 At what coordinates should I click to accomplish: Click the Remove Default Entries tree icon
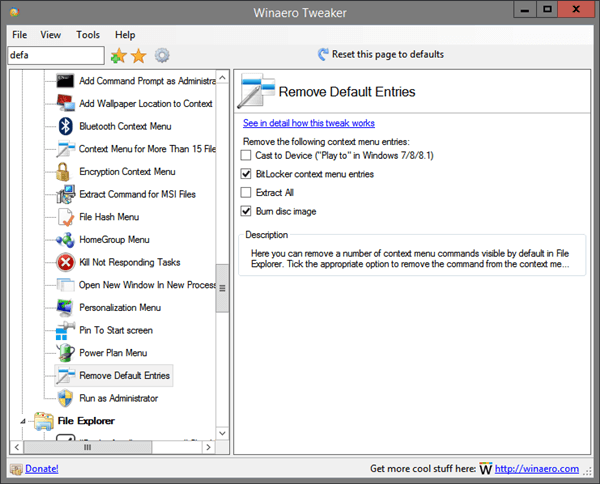click(x=65, y=375)
